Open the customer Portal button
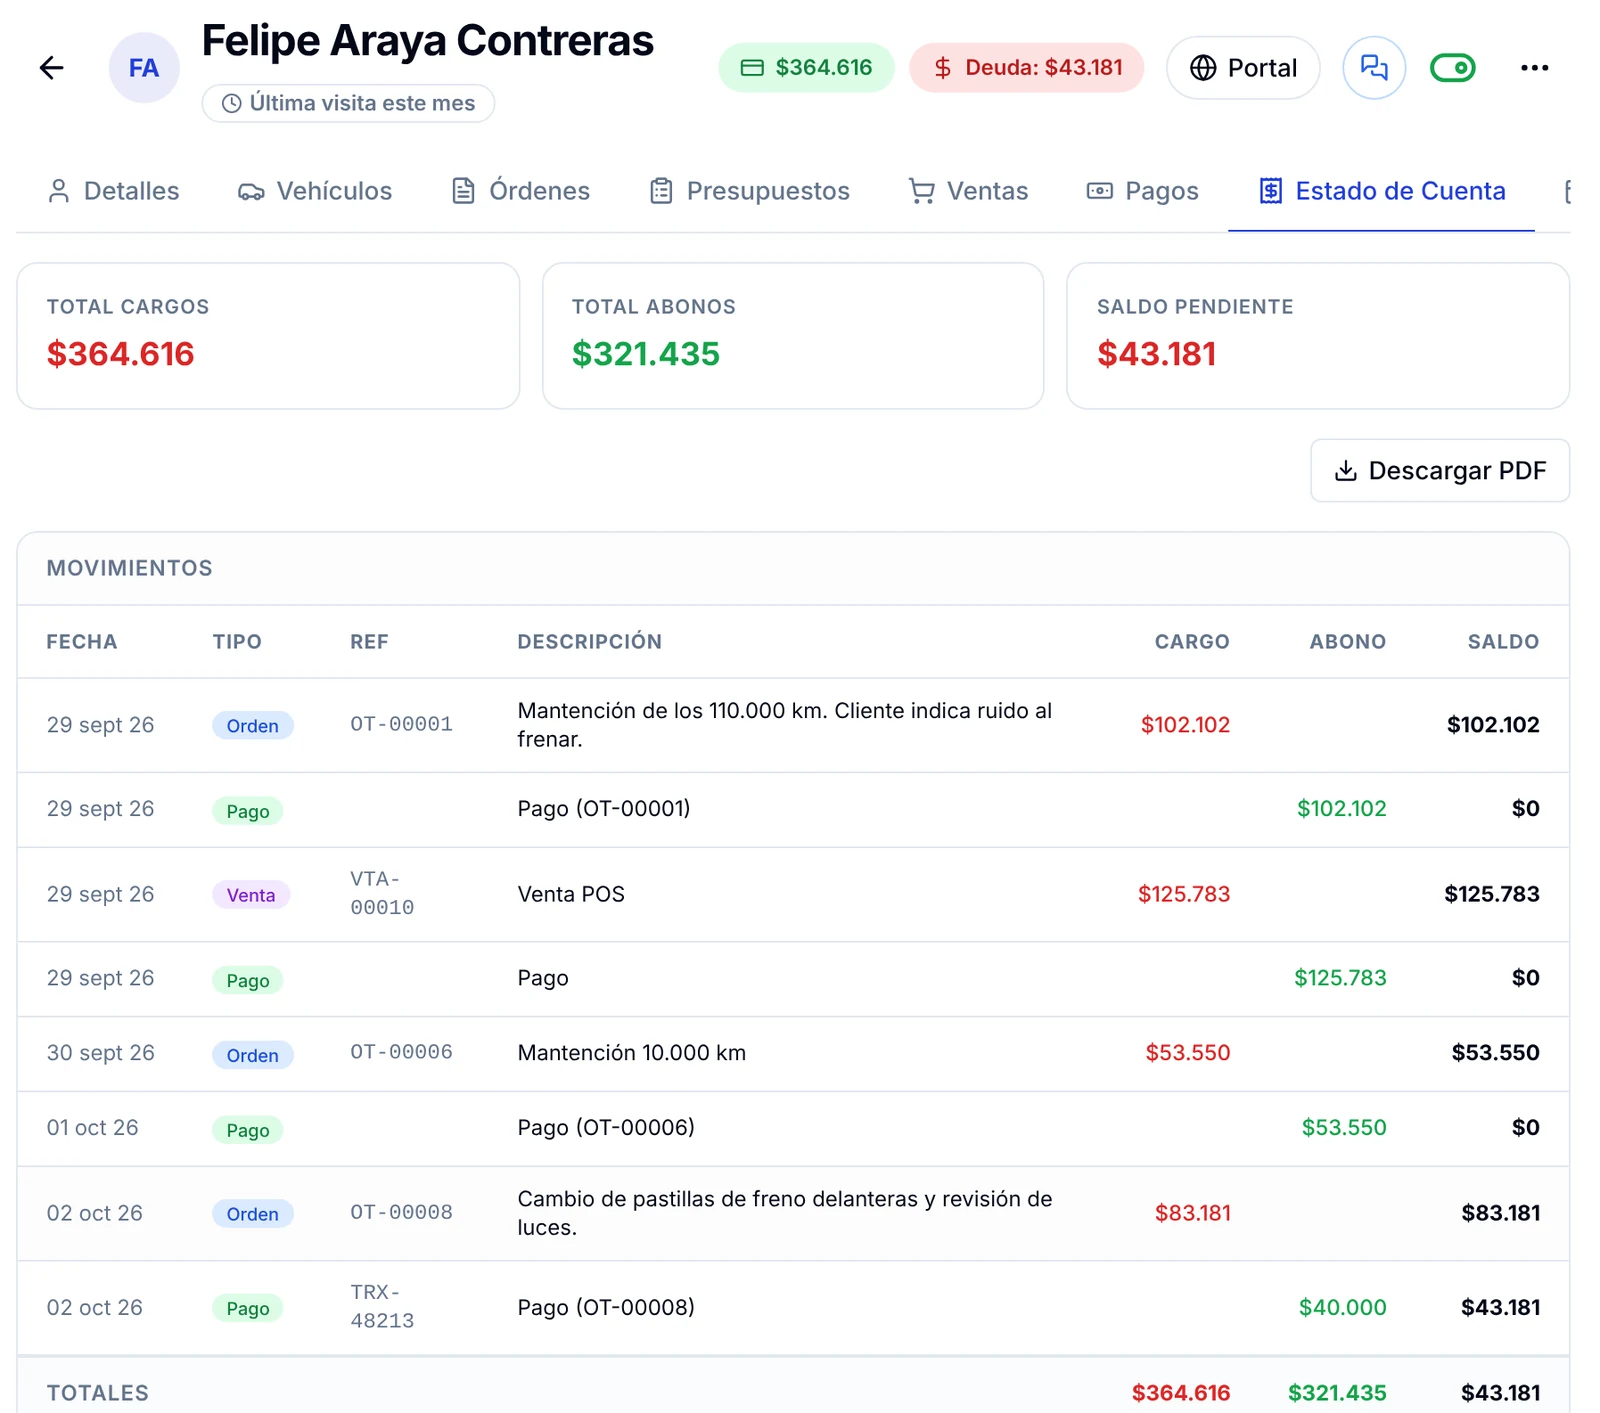Viewport: 1600px width, 1413px height. pyautogui.click(x=1243, y=68)
